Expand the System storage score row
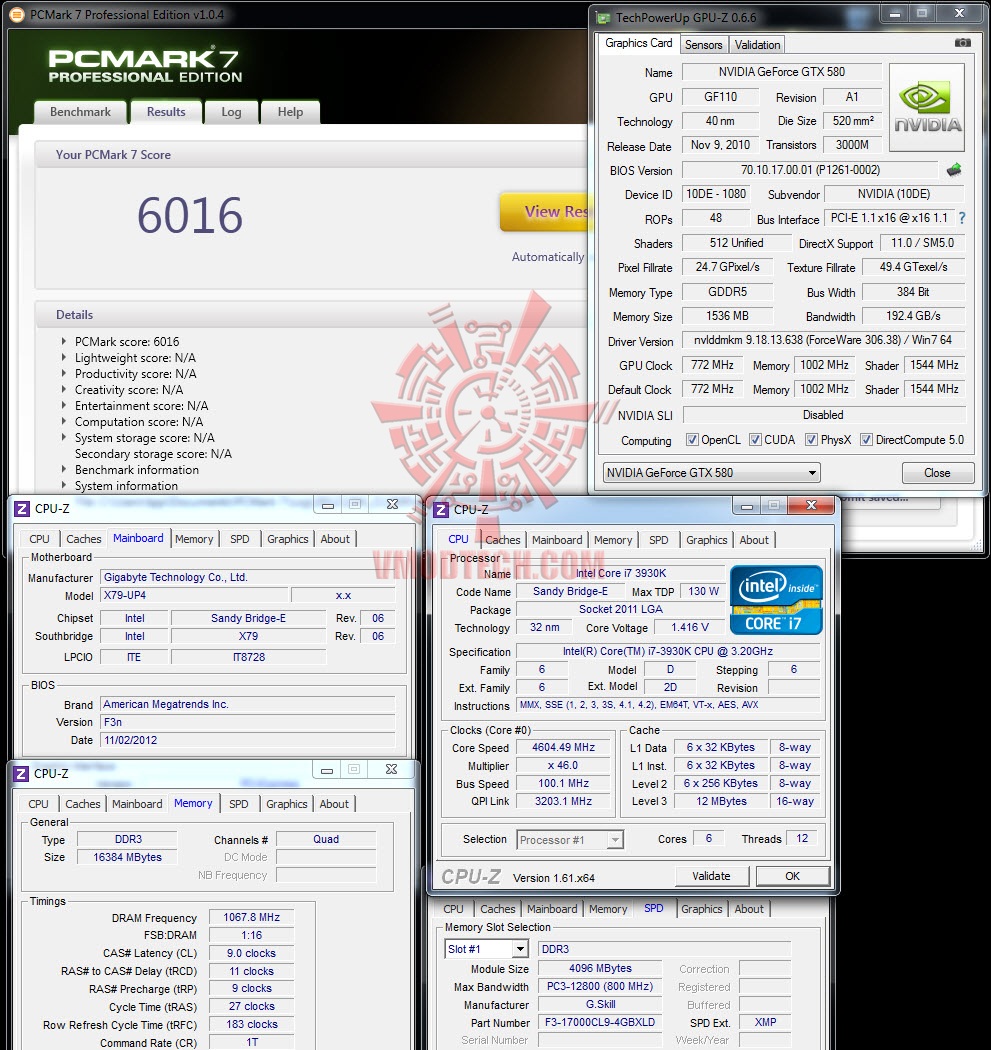Viewport: 991px width, 1050px height. [x=64, y=438]
